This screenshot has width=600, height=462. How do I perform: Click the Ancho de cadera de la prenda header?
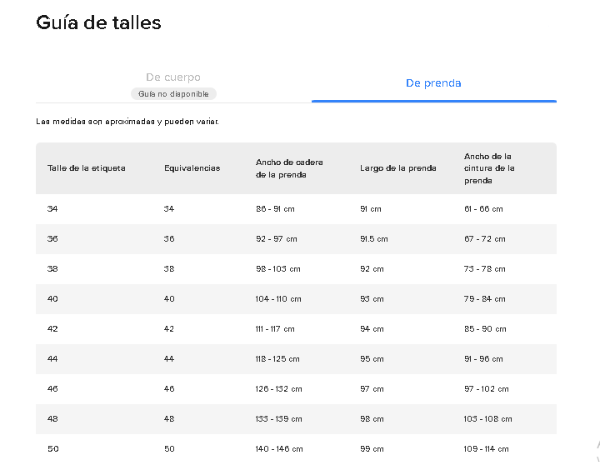coord(289,168)
